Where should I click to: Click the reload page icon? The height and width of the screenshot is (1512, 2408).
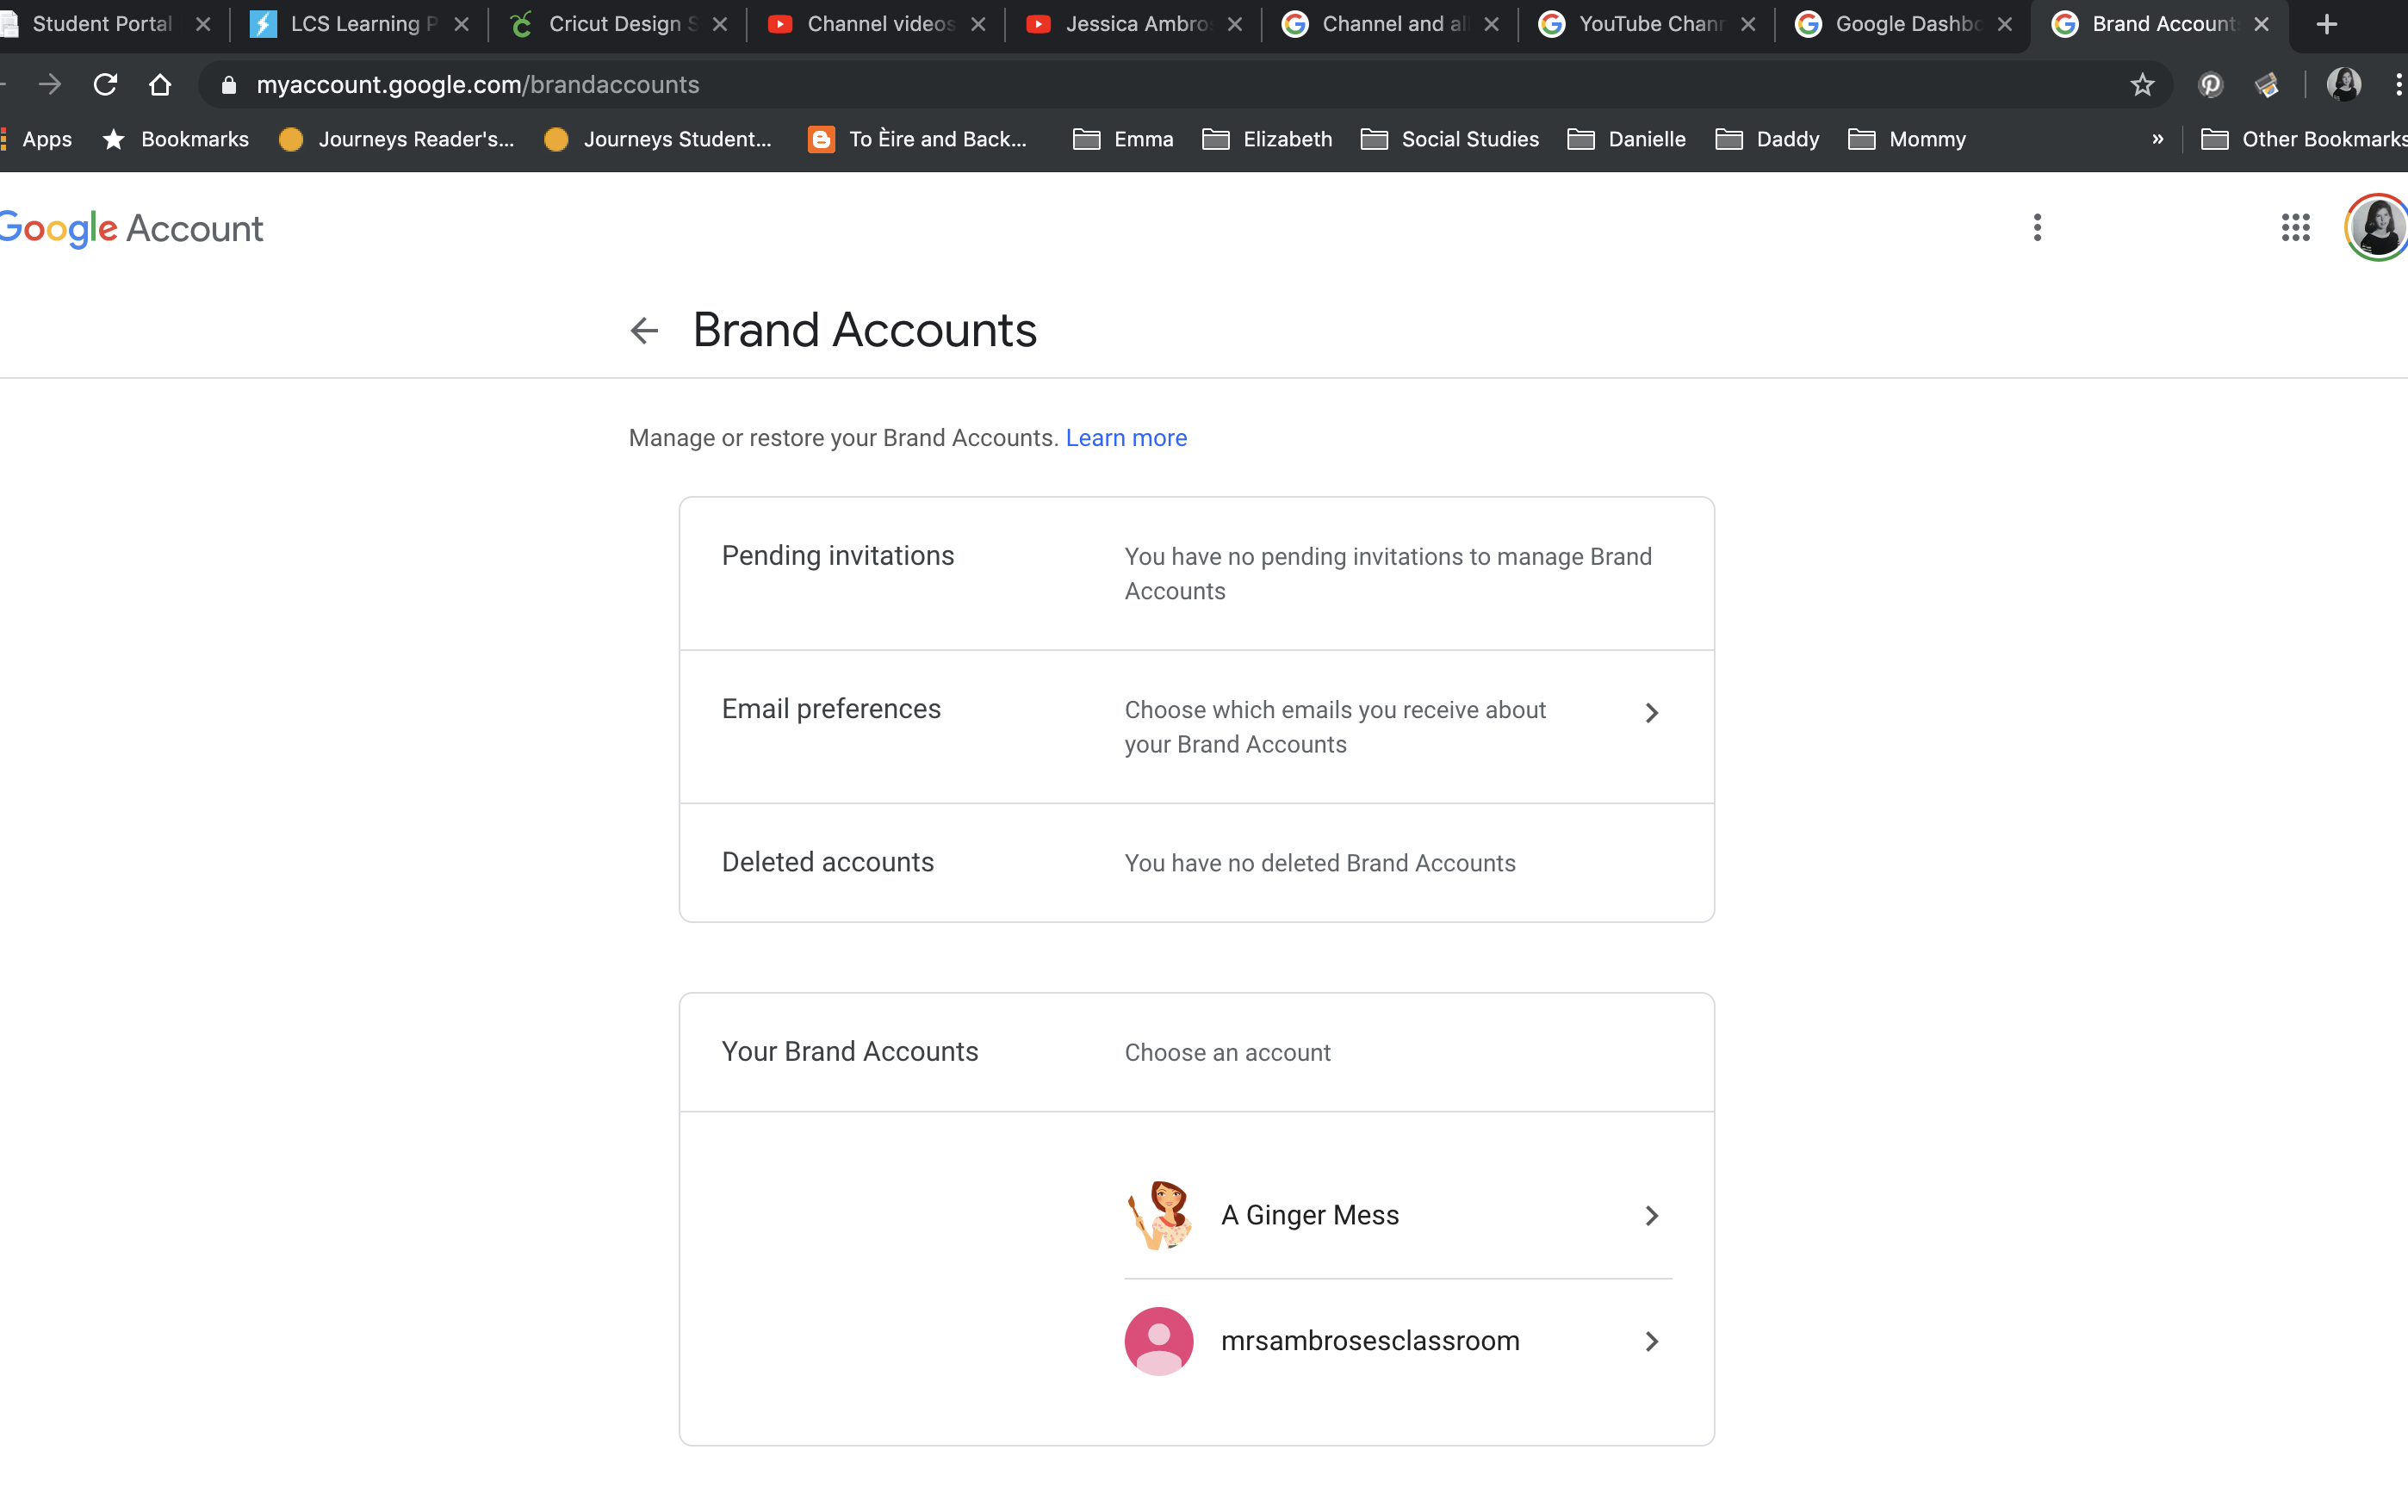[x=105, y=85]
